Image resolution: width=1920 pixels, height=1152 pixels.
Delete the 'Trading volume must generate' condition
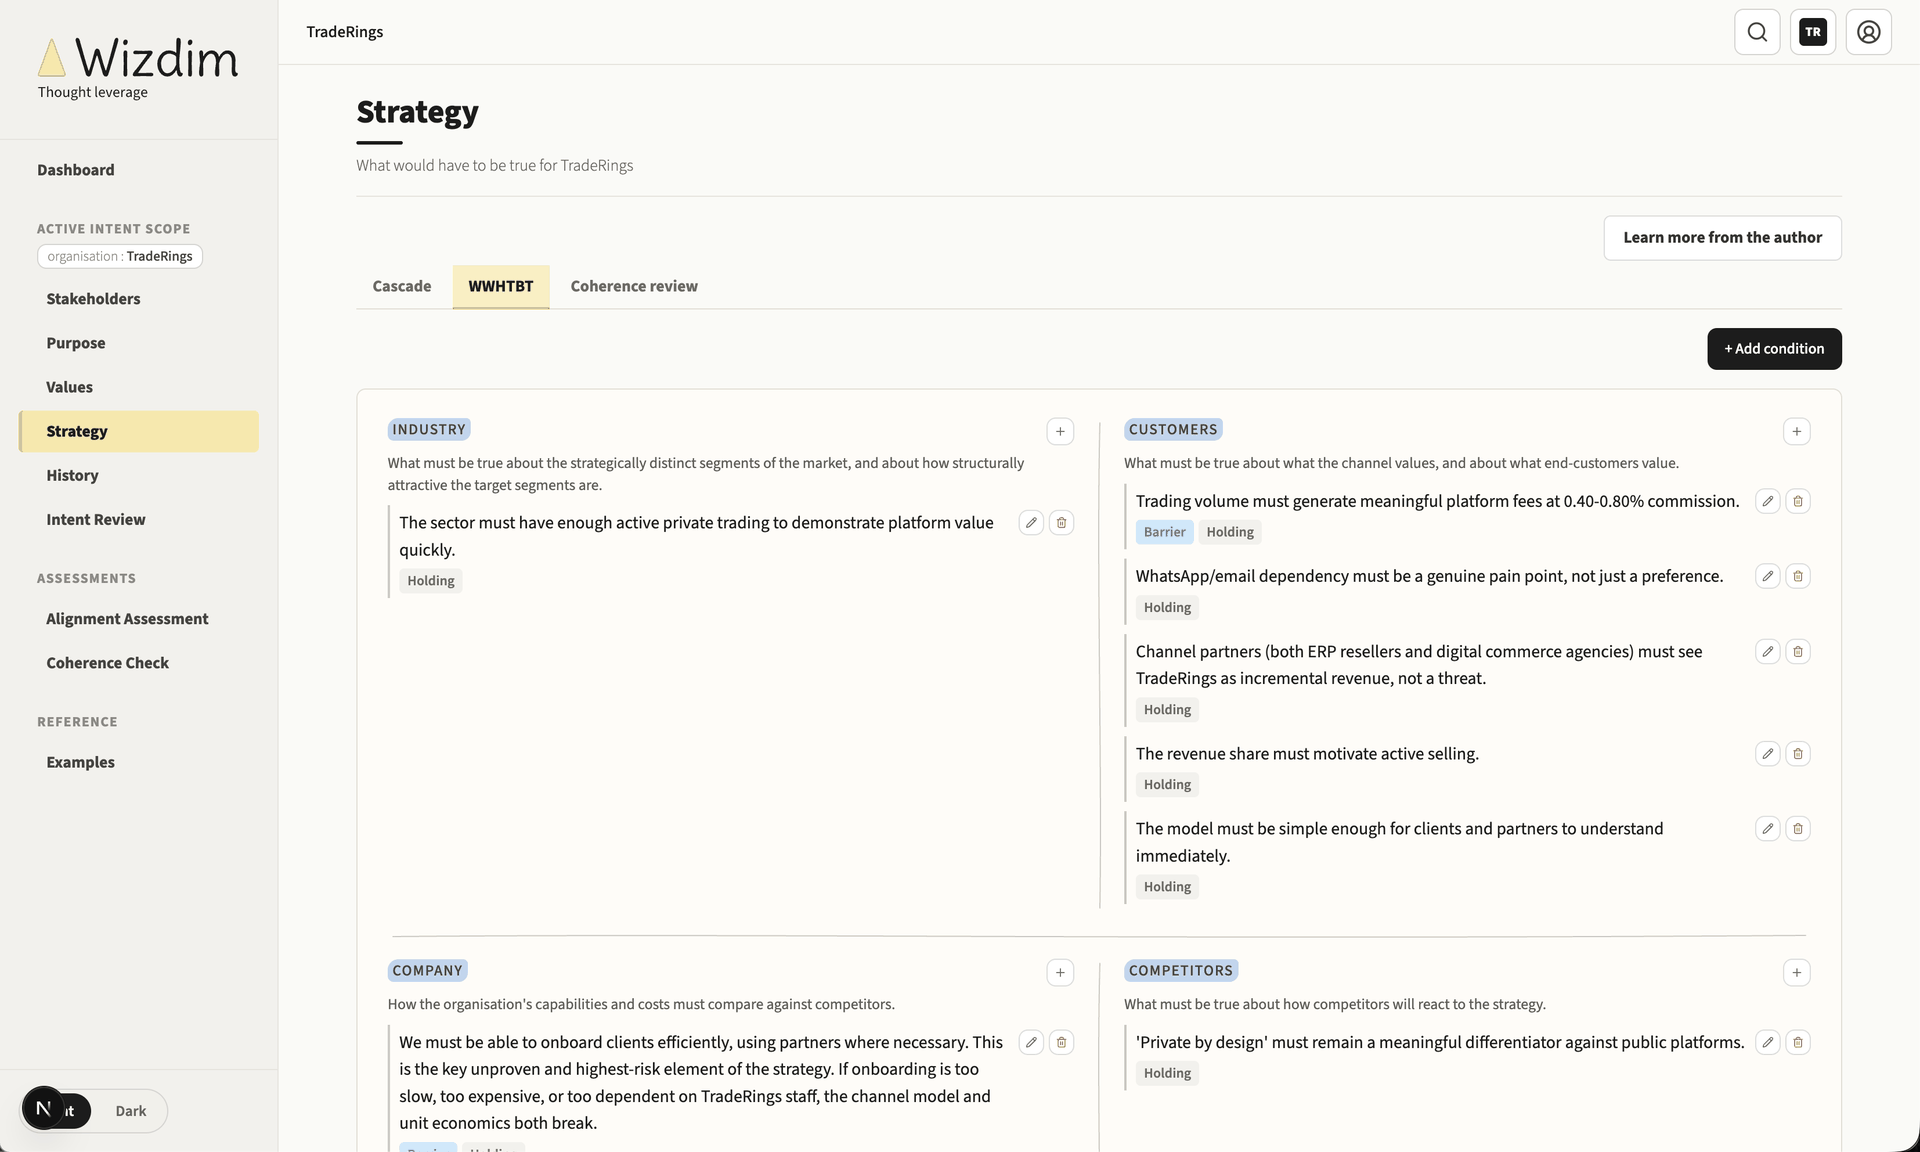click(x=1798, y=501)
